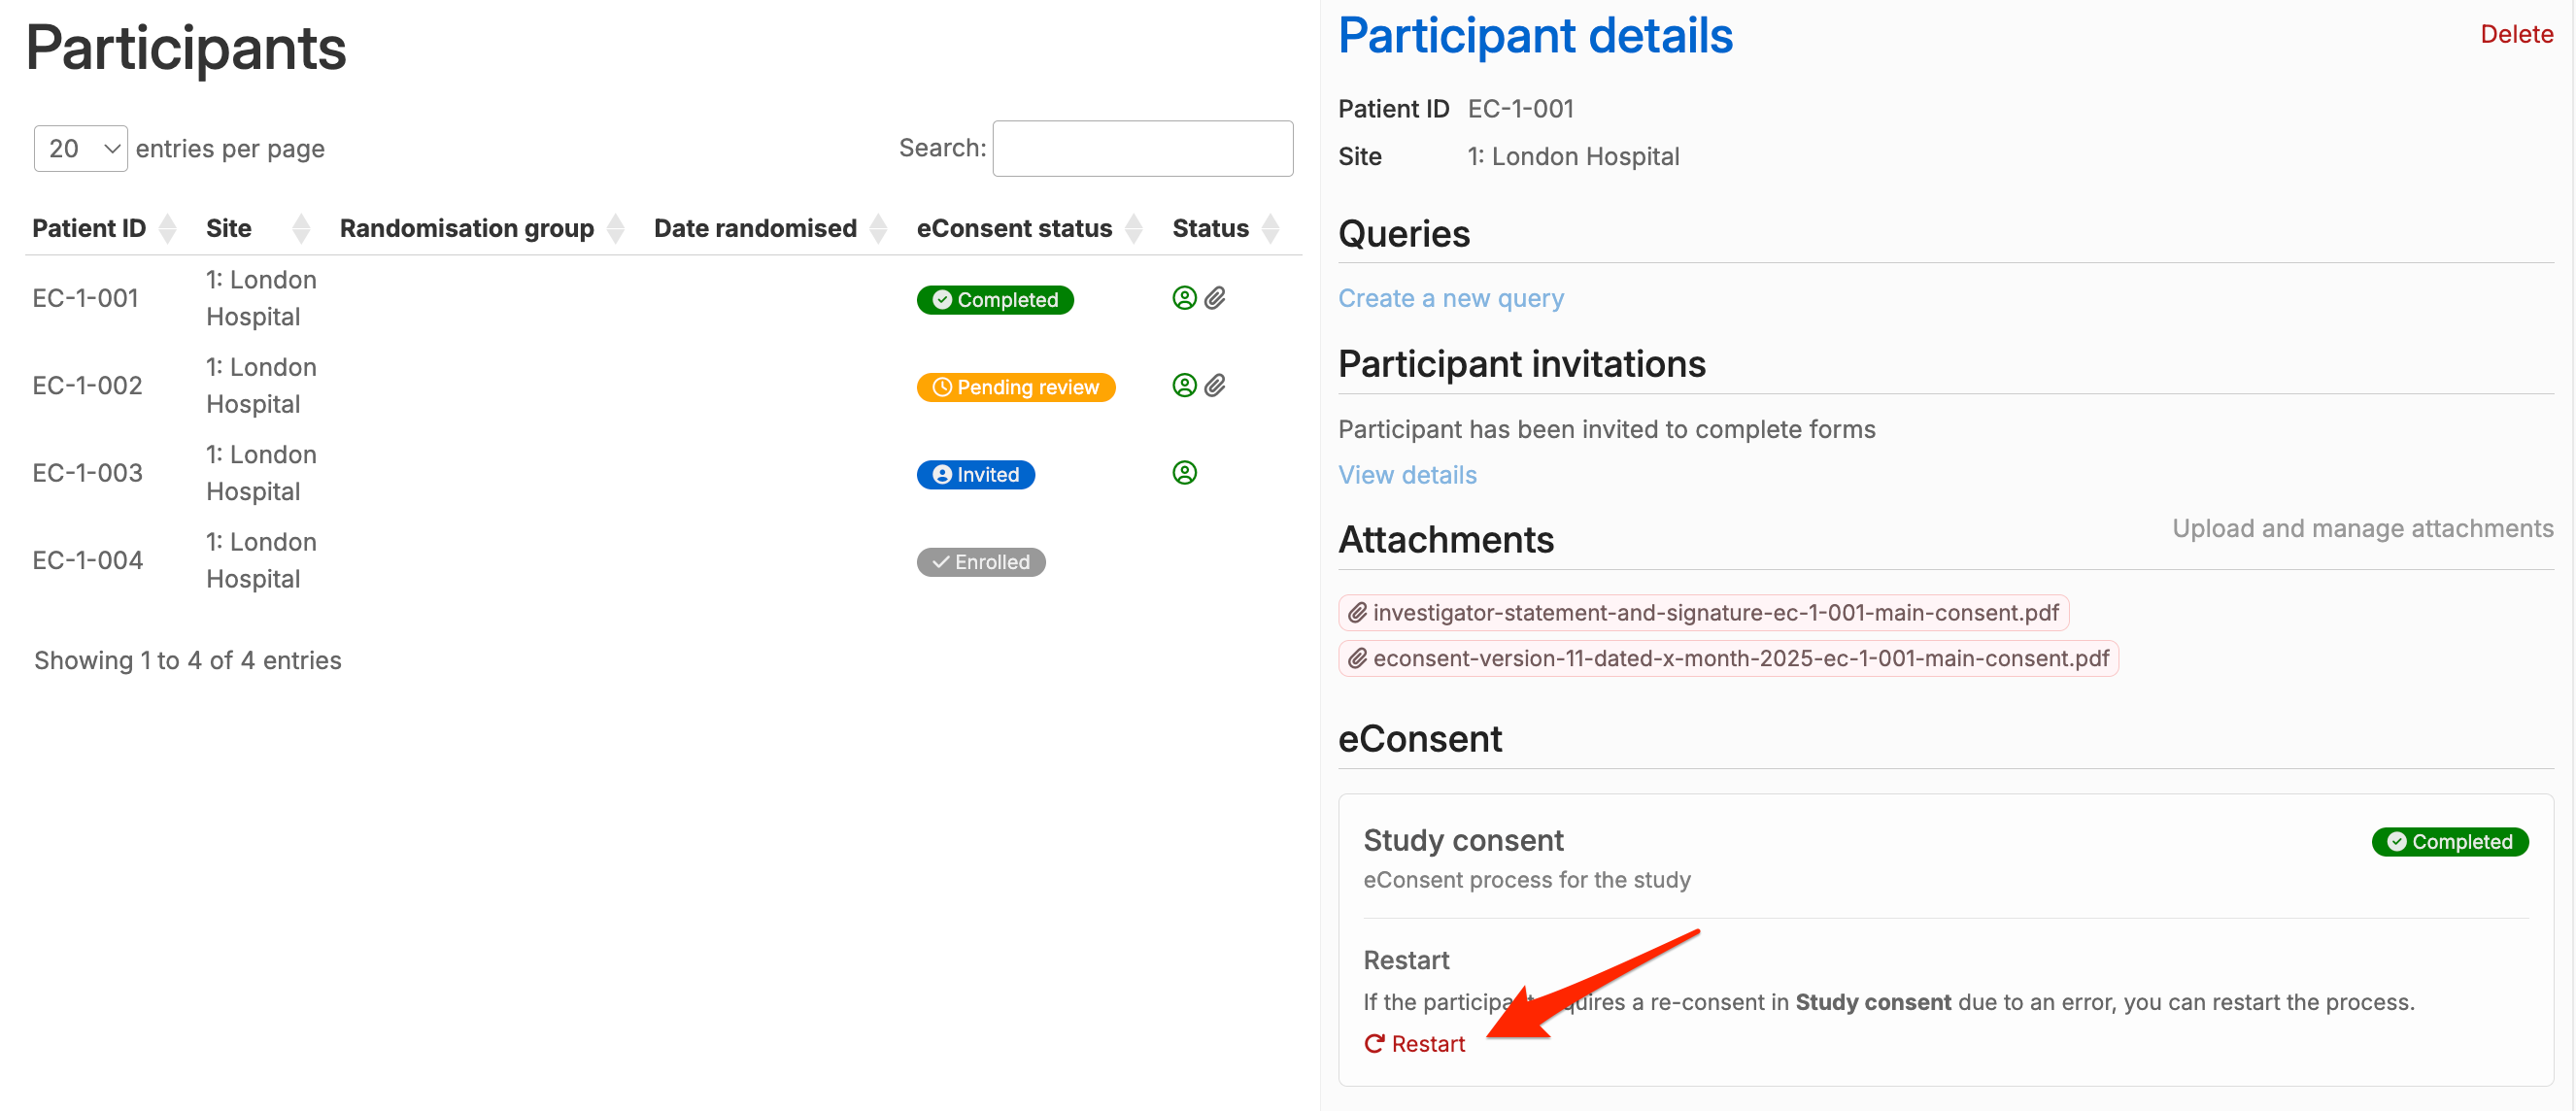
Task: Sort table by Randomisation group column
Action: click(x=481, y=228)
